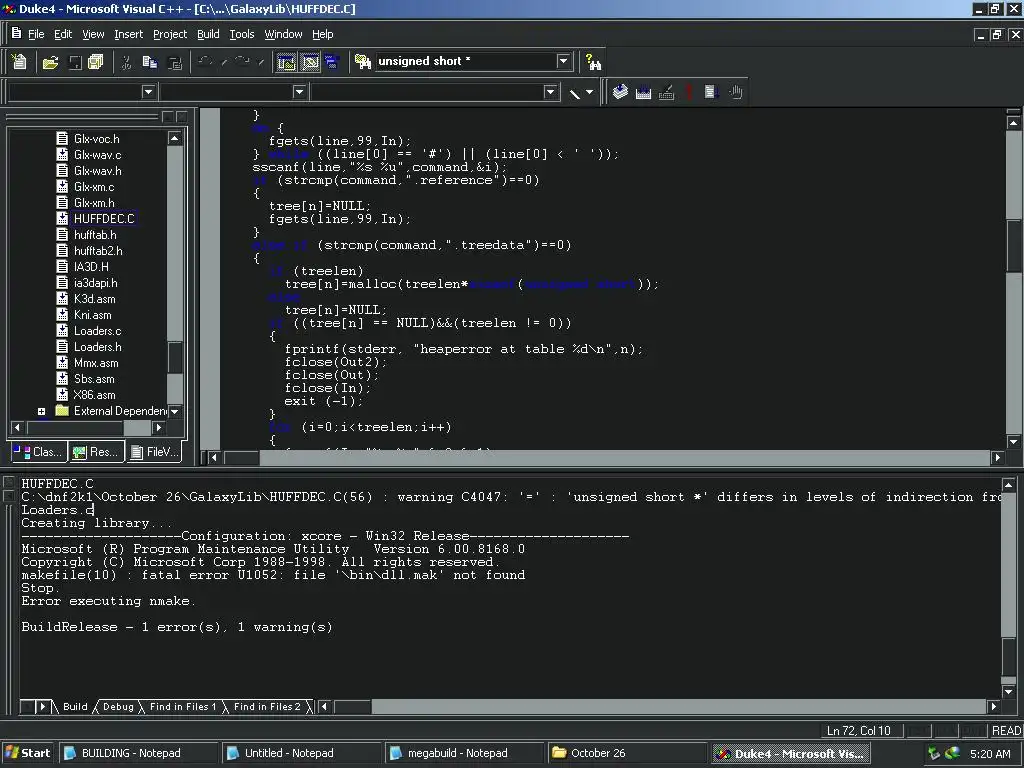Screen dimensions: 1024x768
Task: Click the Redo arrow icon
Action: click(242, 62)
